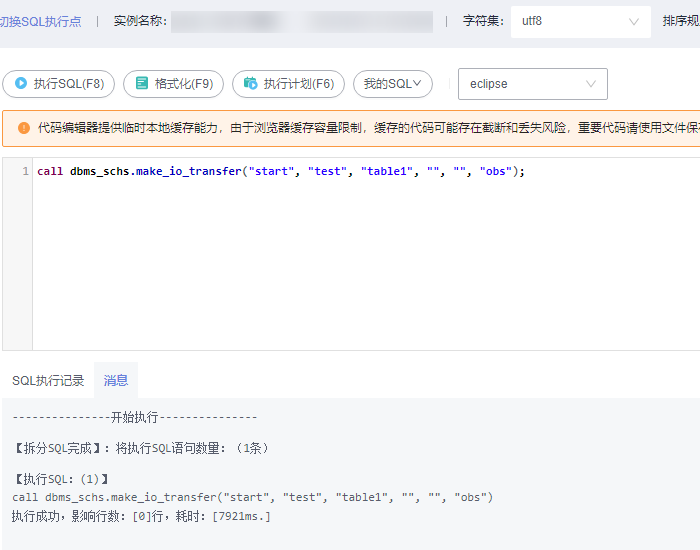Click the 格式化(F9) button label
700x550 pixels.
point(183,83)
